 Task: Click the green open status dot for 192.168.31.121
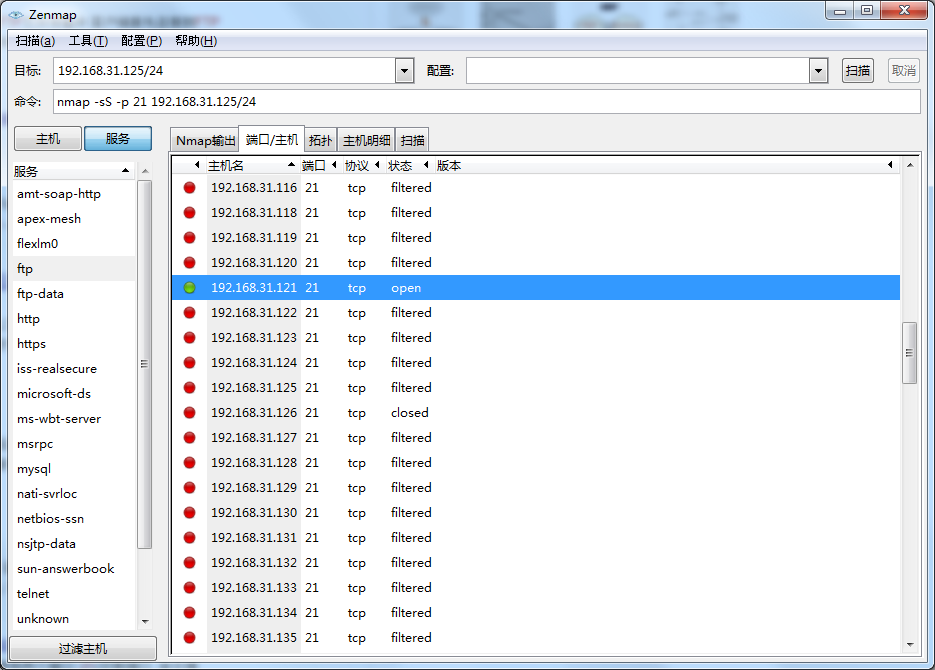tap(190, 288)
